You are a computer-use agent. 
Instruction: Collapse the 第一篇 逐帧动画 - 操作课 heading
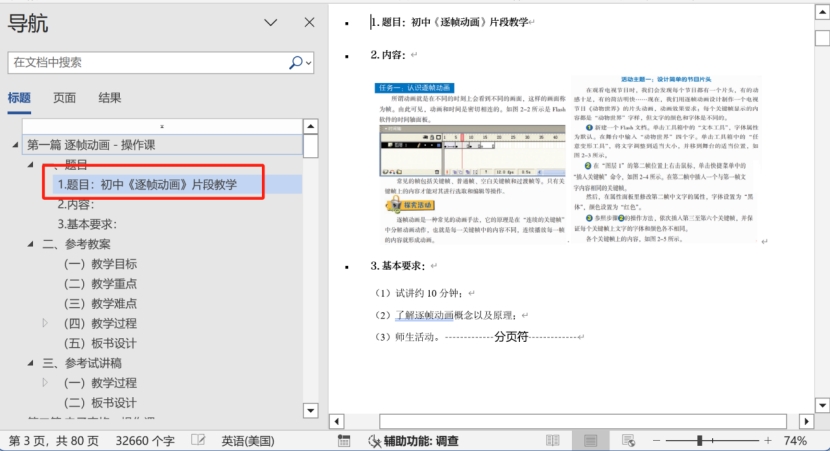click(15, 145)
